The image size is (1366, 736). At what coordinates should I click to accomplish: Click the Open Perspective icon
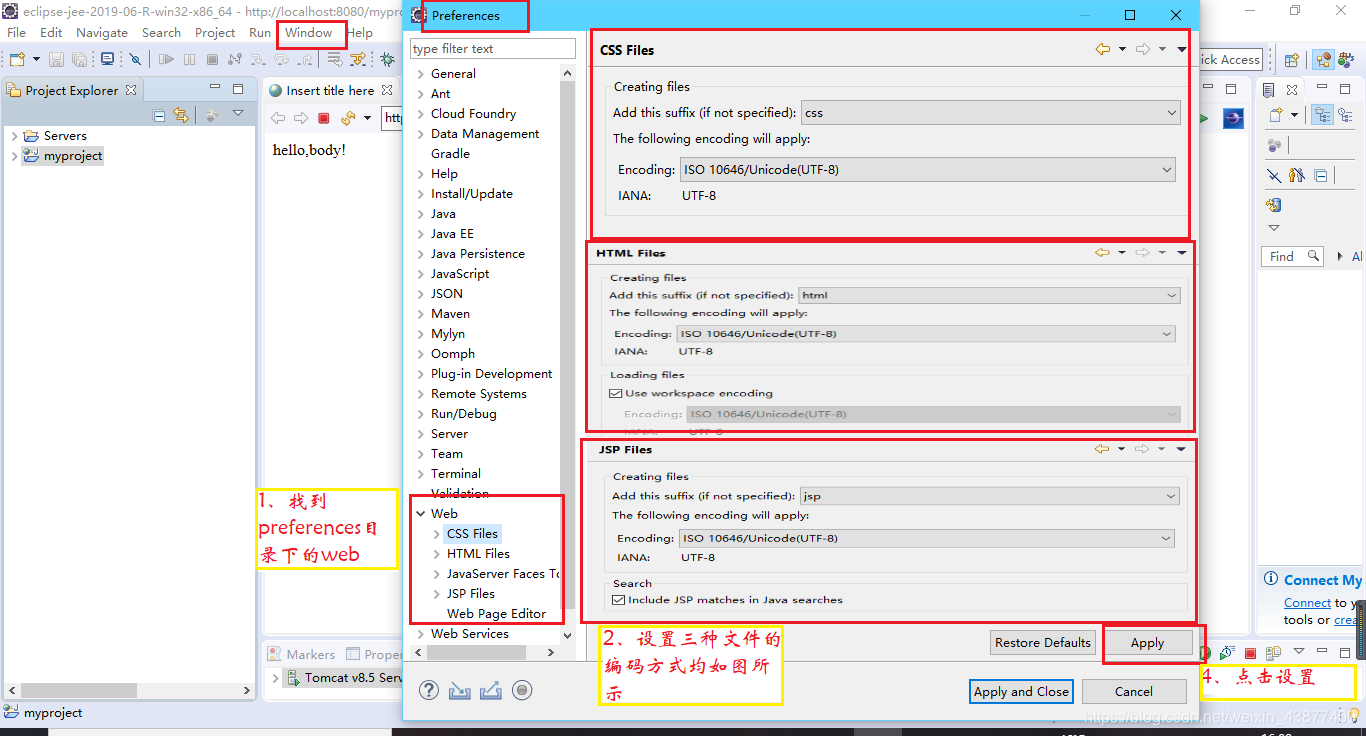1291,60
